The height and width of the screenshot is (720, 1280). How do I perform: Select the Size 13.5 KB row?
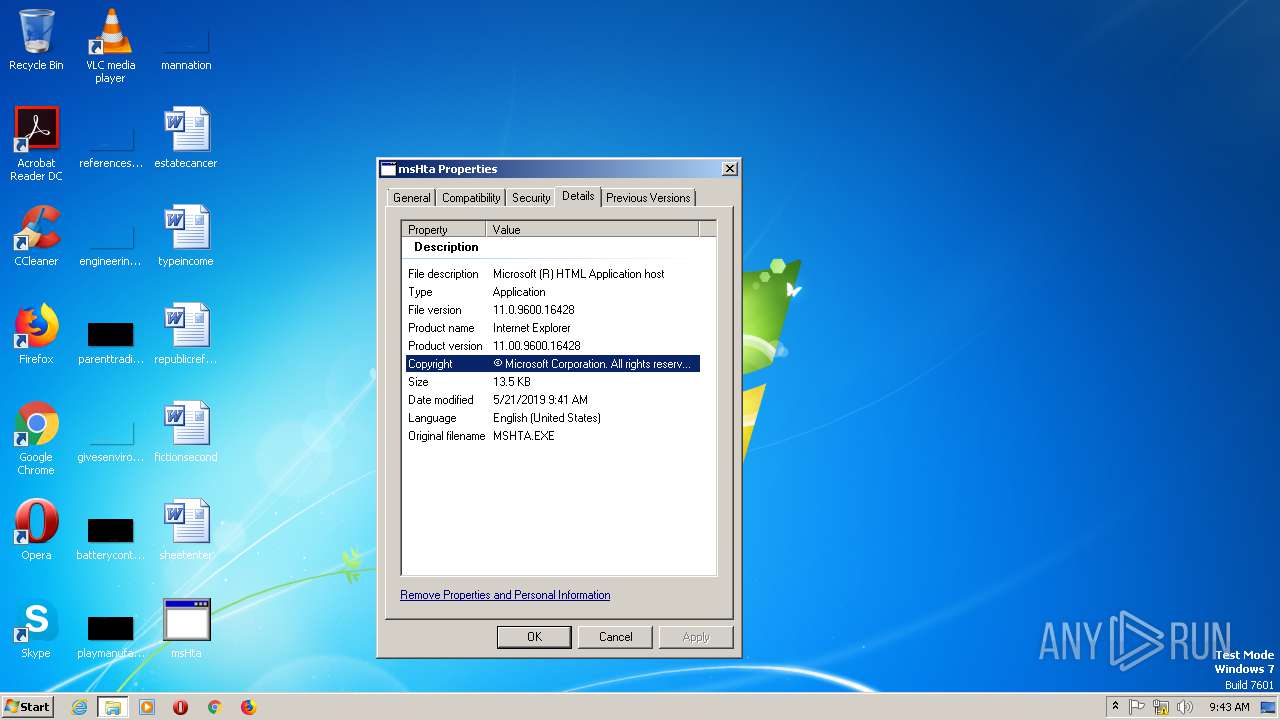coord(553,382)
